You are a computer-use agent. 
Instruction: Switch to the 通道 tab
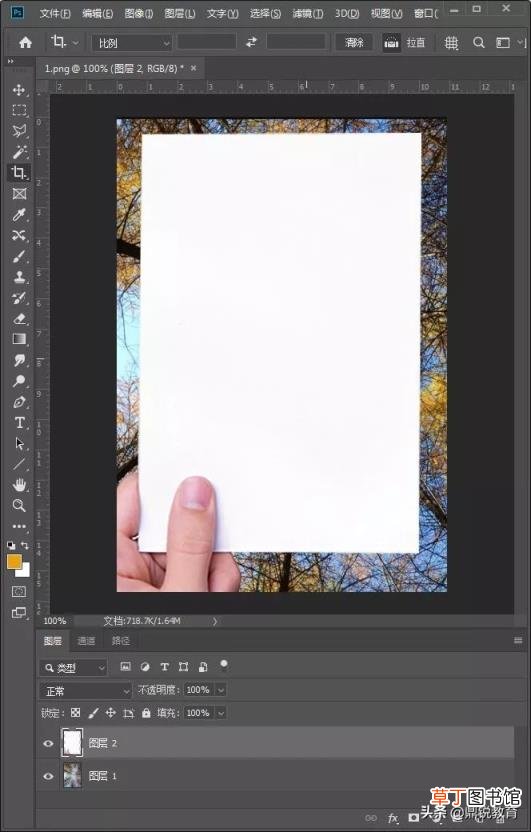click(x=86, y=641)
